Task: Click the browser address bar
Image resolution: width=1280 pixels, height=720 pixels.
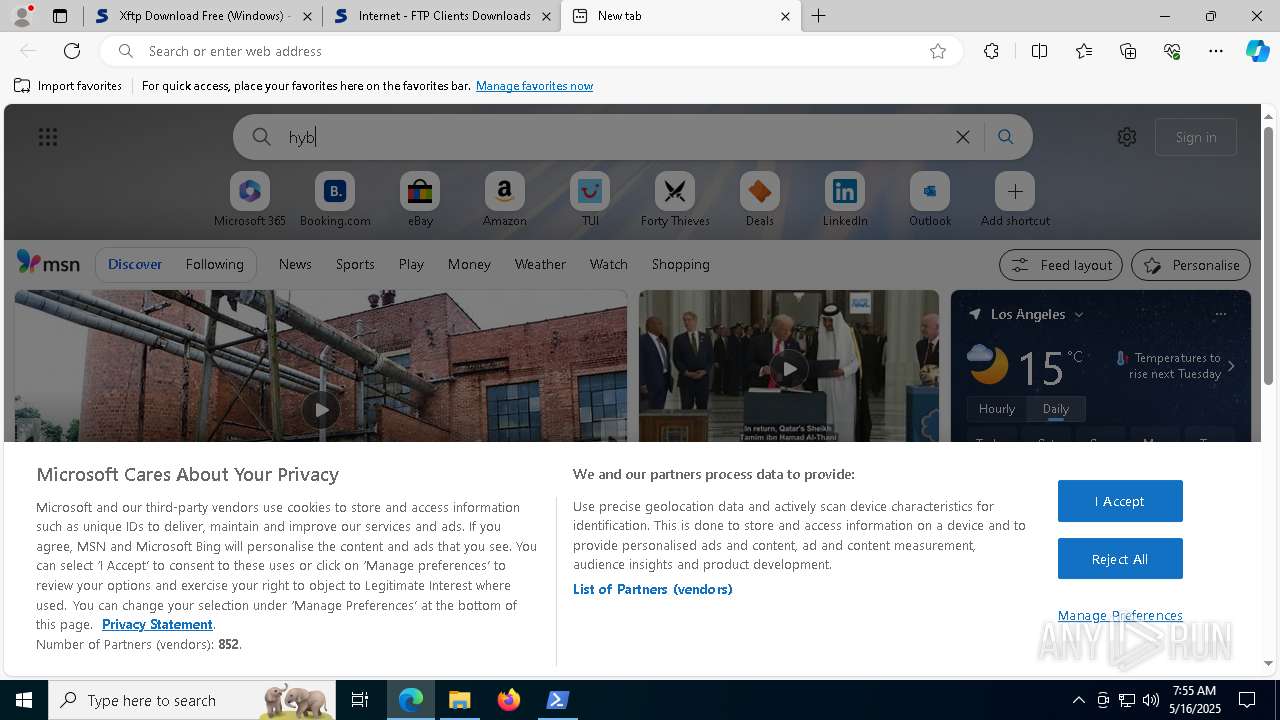Action: pos(530,51)
